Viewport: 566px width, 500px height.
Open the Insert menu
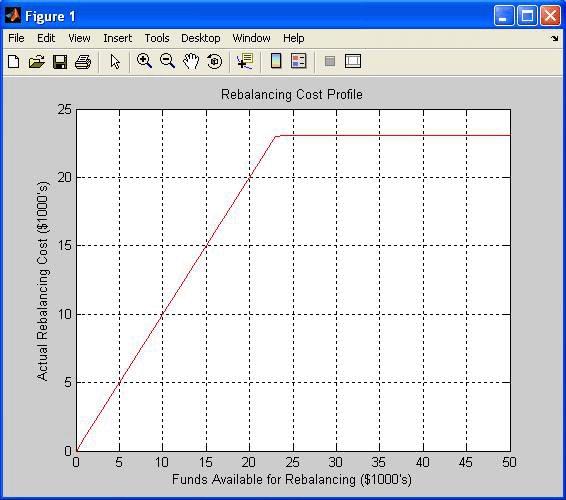coord(117,38)
